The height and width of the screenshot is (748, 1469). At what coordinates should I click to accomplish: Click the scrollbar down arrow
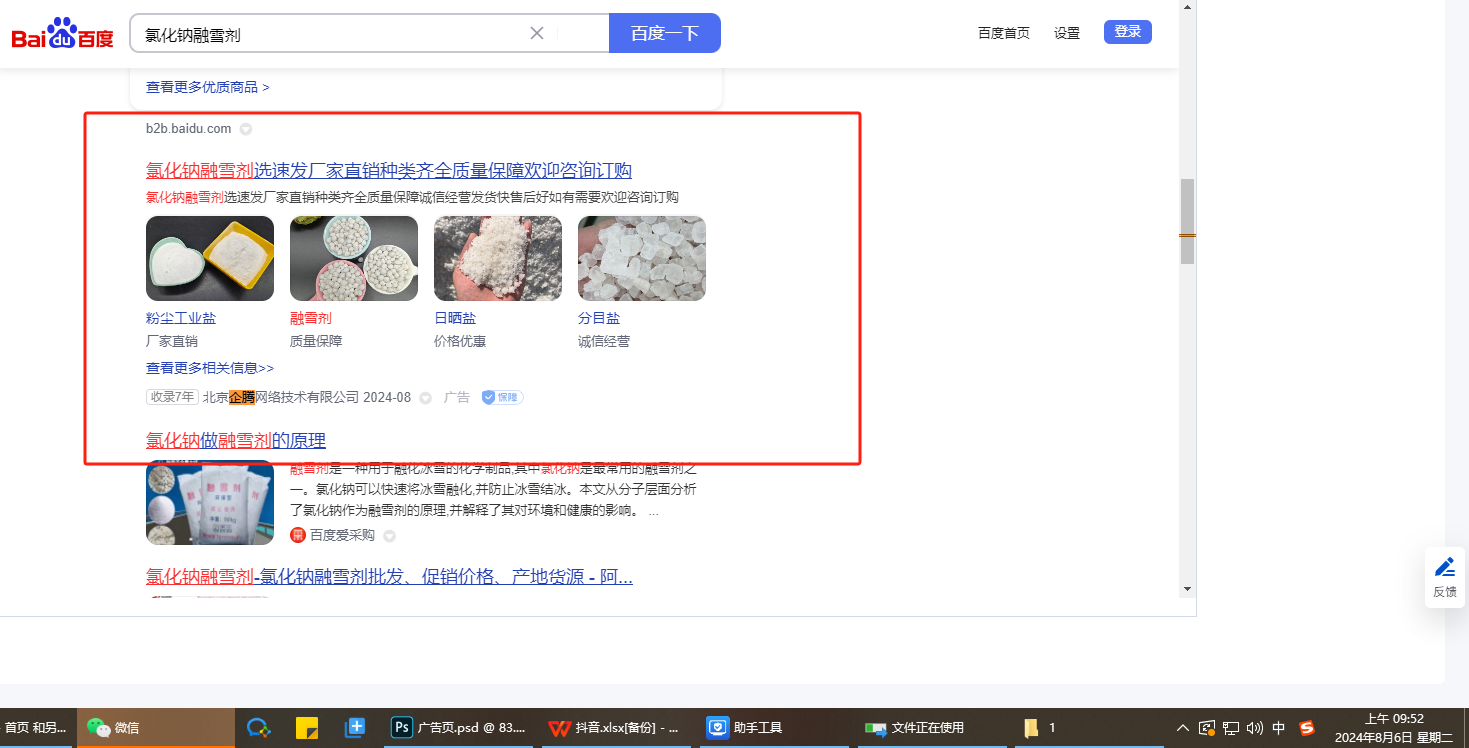[1188, 588]
